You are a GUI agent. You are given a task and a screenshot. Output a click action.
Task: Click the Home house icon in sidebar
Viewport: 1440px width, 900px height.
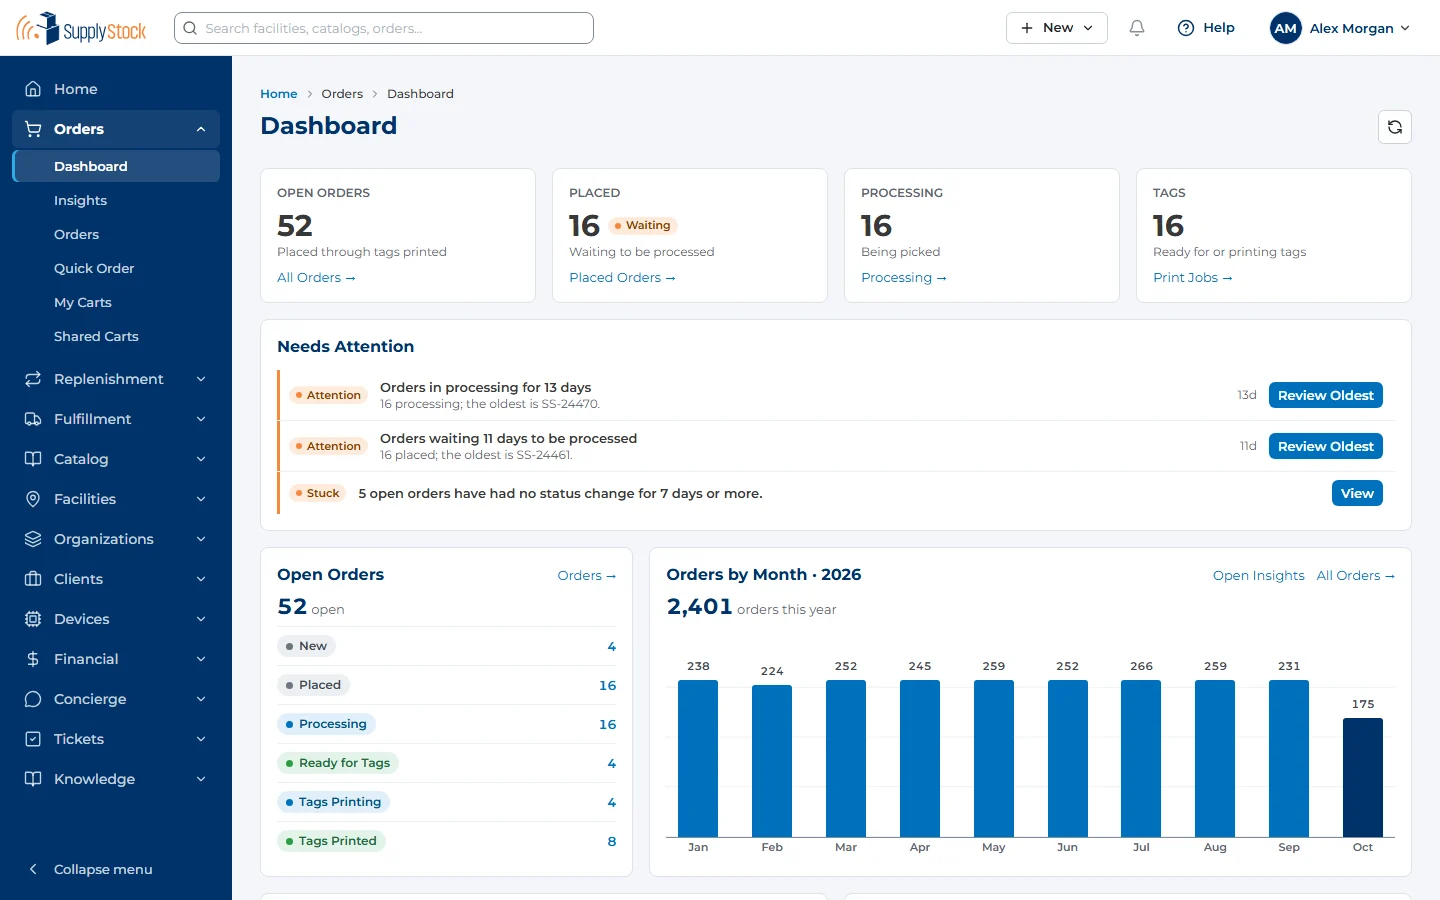(33, 89)
